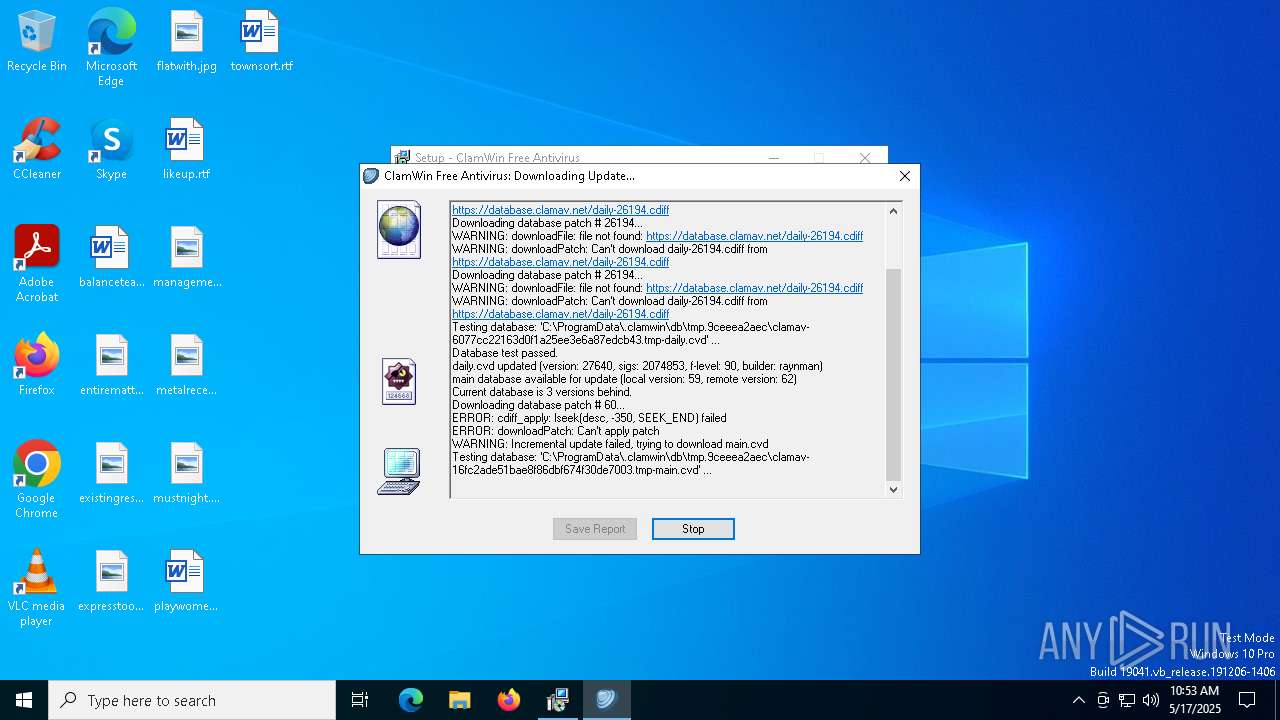
Task: Click Stop to cancel the update
Action: [x=693, y=529]
